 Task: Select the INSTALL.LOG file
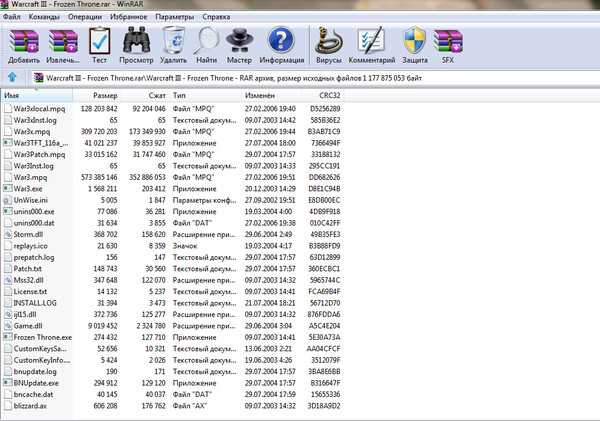pos(35,303)
